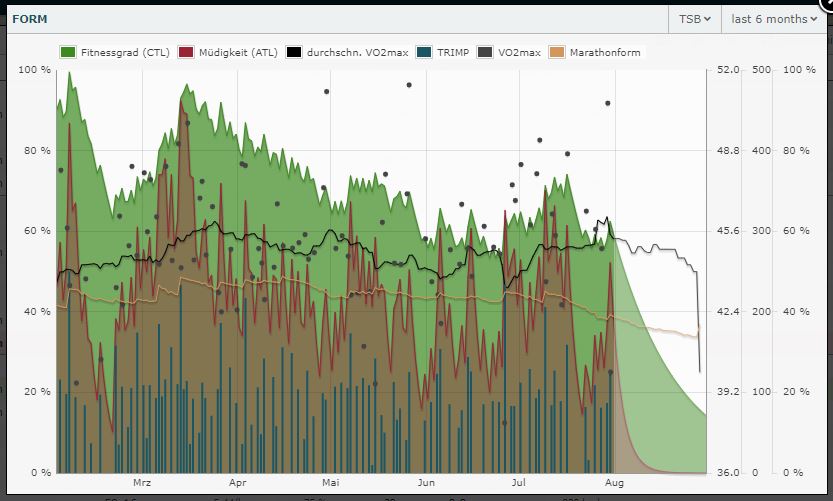Click the FORM panel title
Image resolution: width=833 pixels, height=501 pixels.
30,18
